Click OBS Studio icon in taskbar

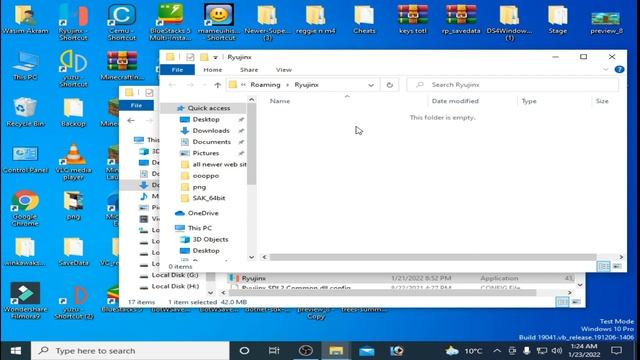point(305,351)
